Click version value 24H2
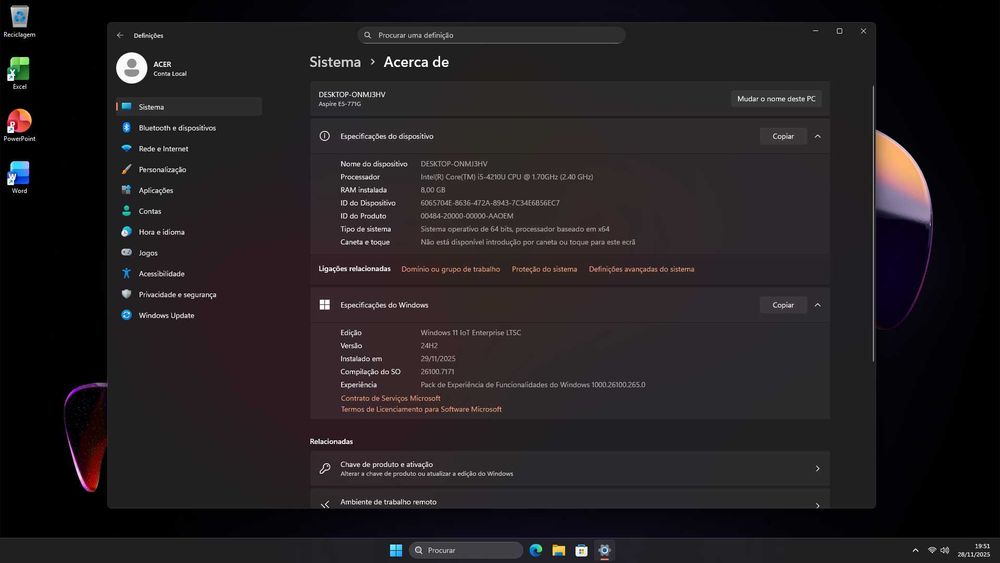This screenshot has width=1000, height=563. pos(429,346)
